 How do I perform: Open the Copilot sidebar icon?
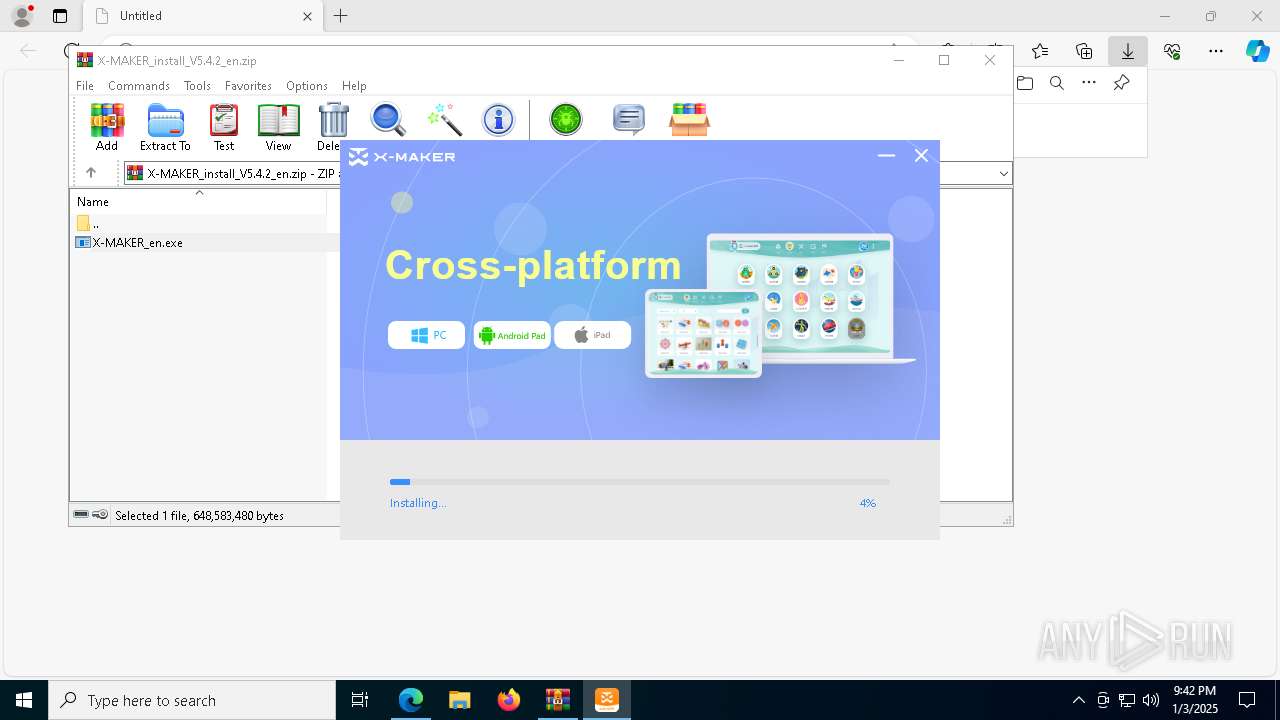1258,51
